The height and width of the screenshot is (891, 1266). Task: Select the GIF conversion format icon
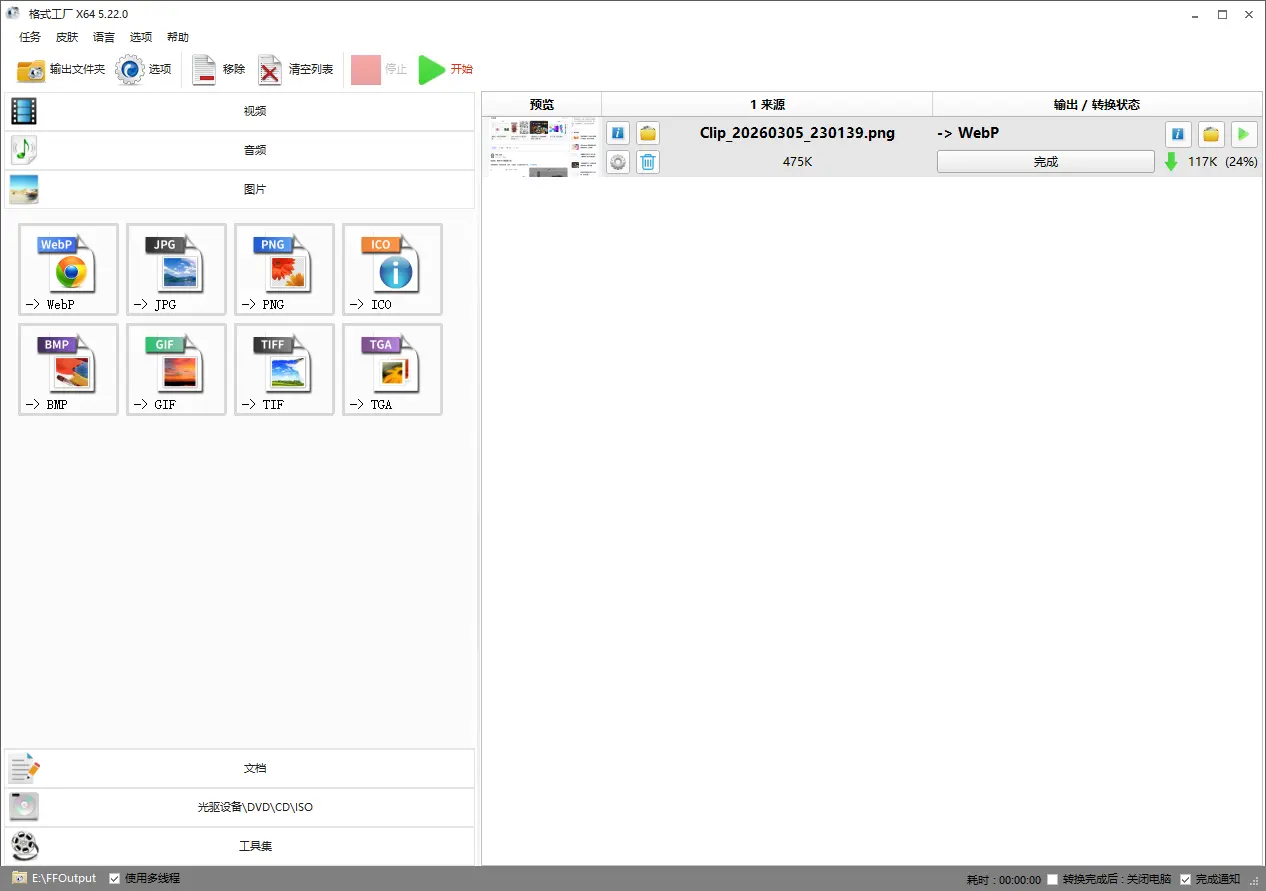point(175,368)
